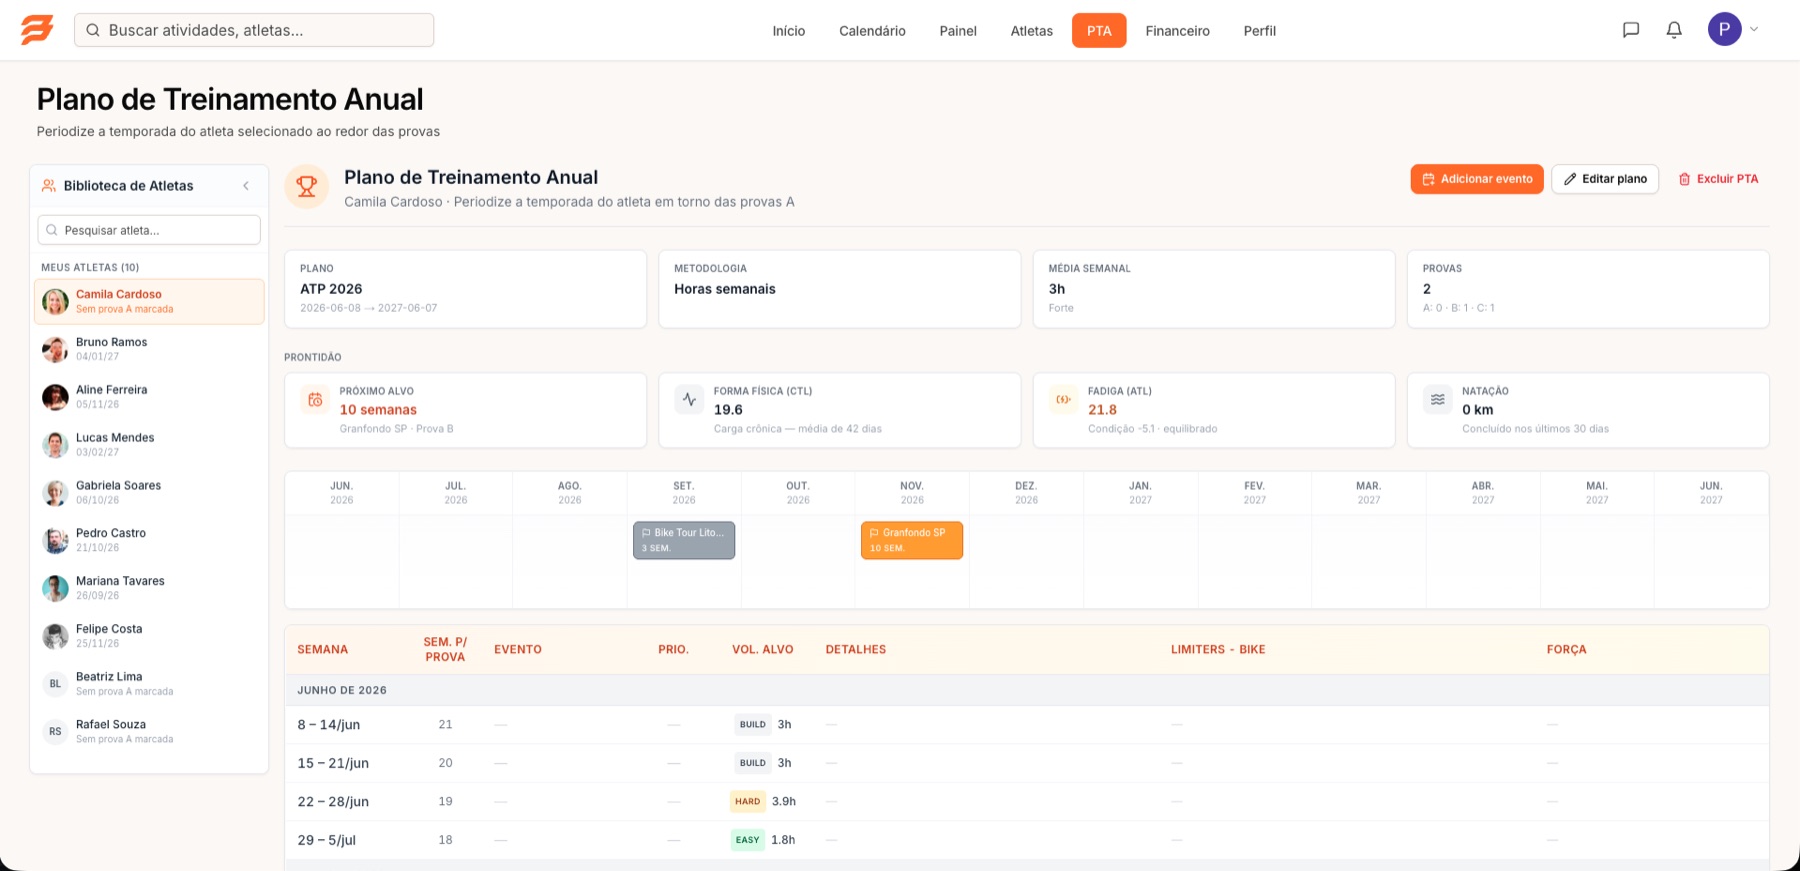This screenshot has height=871, width=1800.
Task: Select the PTA tab
Action: pos(1099,31)
